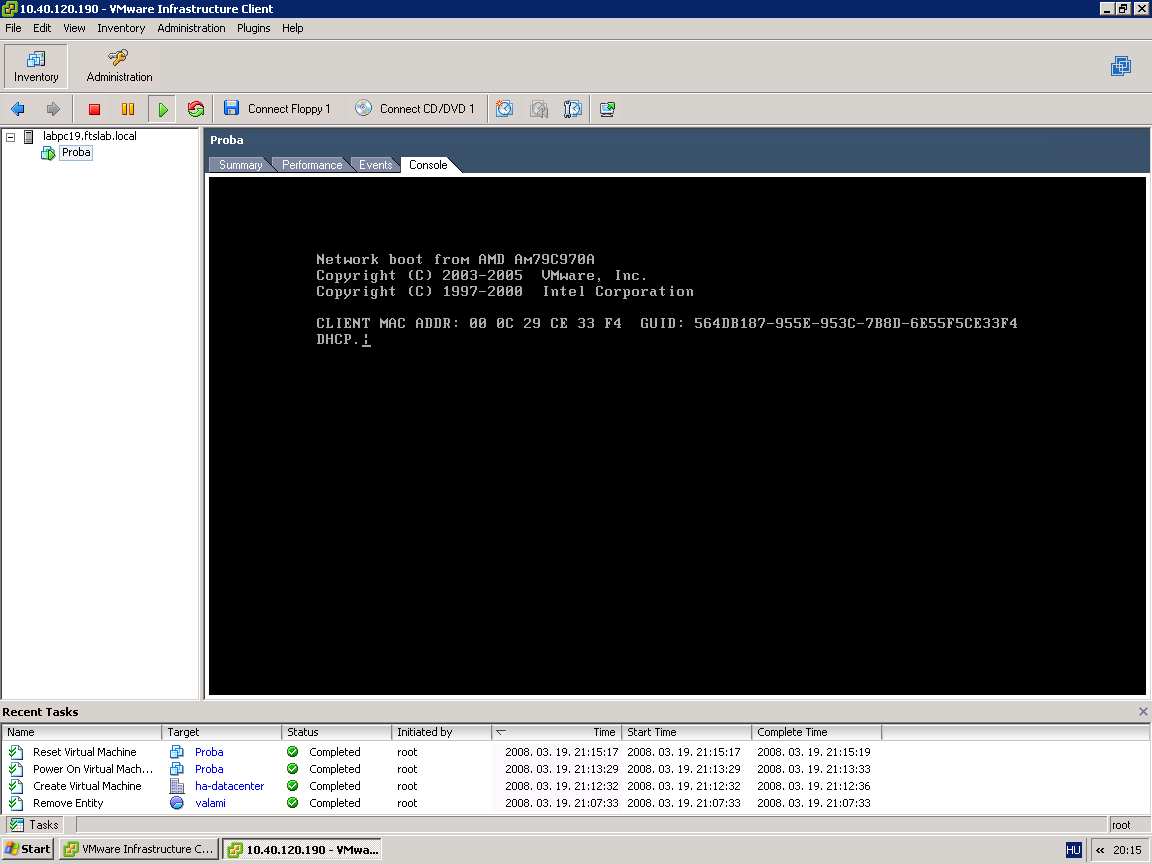Image resolution: width=1152 pixels, height=864 pixels.
Task: Click the Proba title header above tabs
Action: coord(226,140)
